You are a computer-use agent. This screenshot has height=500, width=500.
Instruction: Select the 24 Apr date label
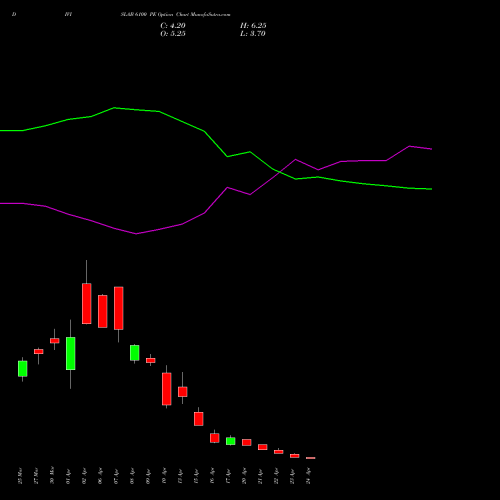click(x=308, y=476)
